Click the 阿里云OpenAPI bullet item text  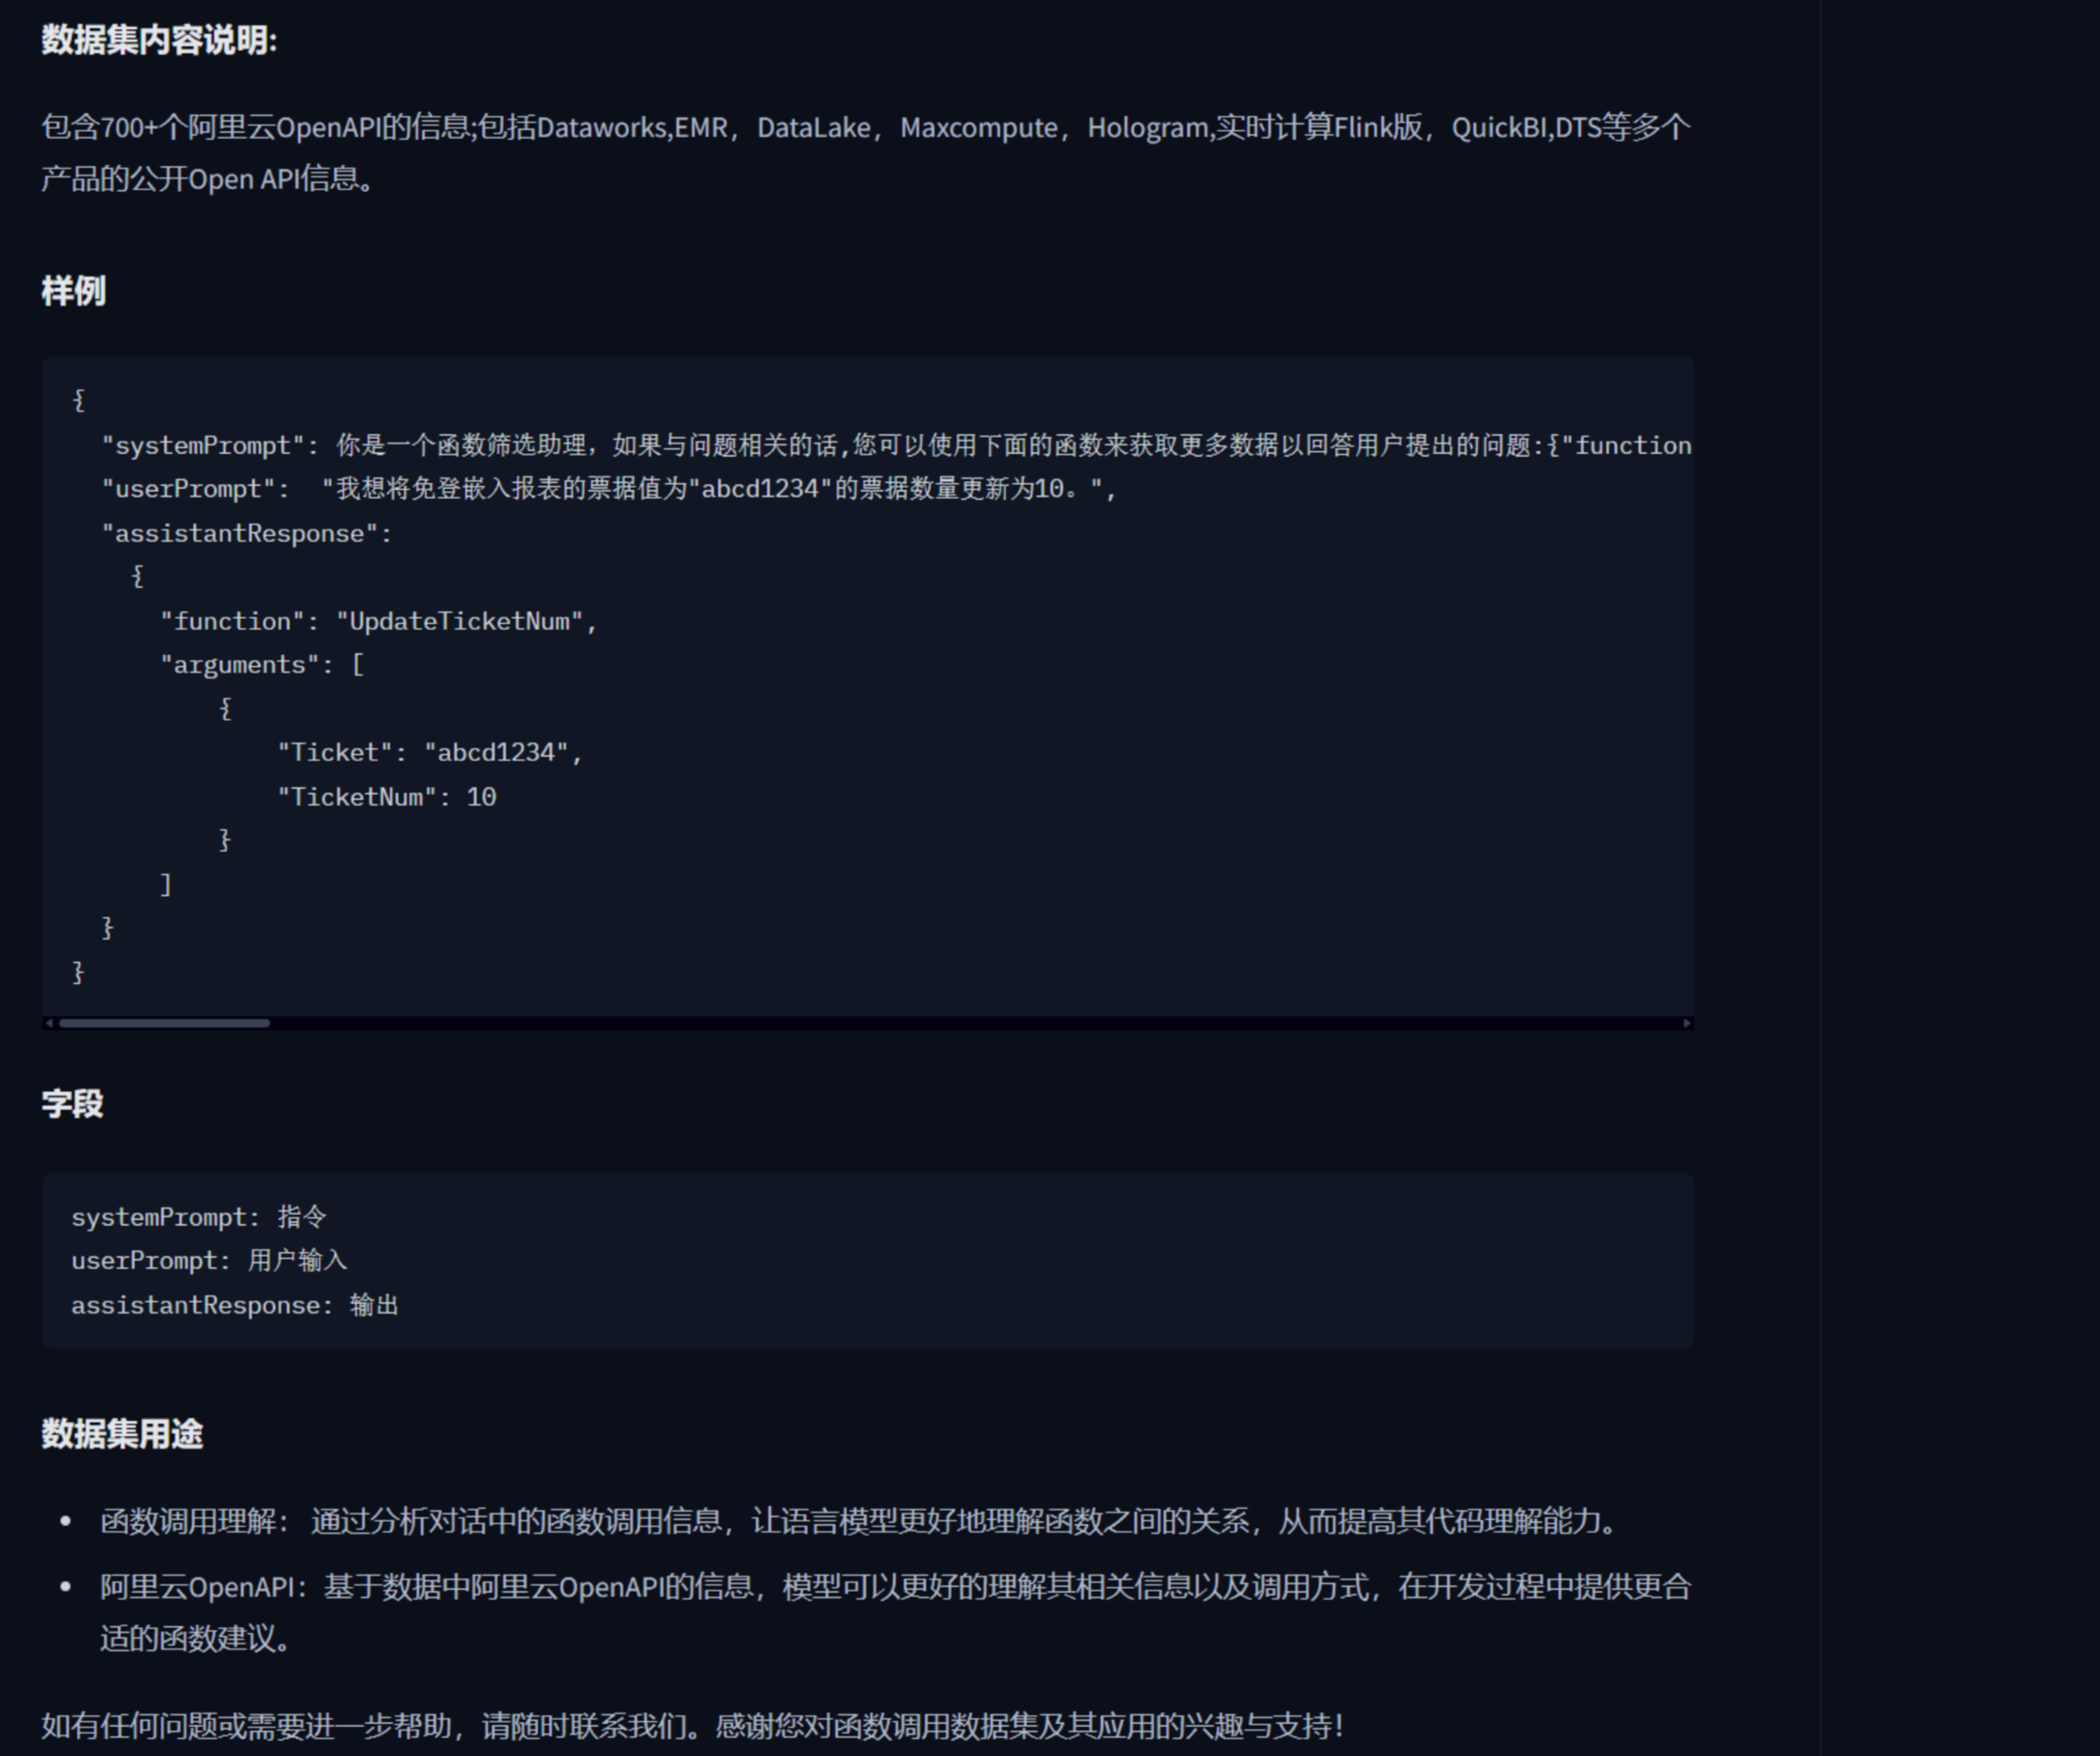click(x=894, y=1587)
